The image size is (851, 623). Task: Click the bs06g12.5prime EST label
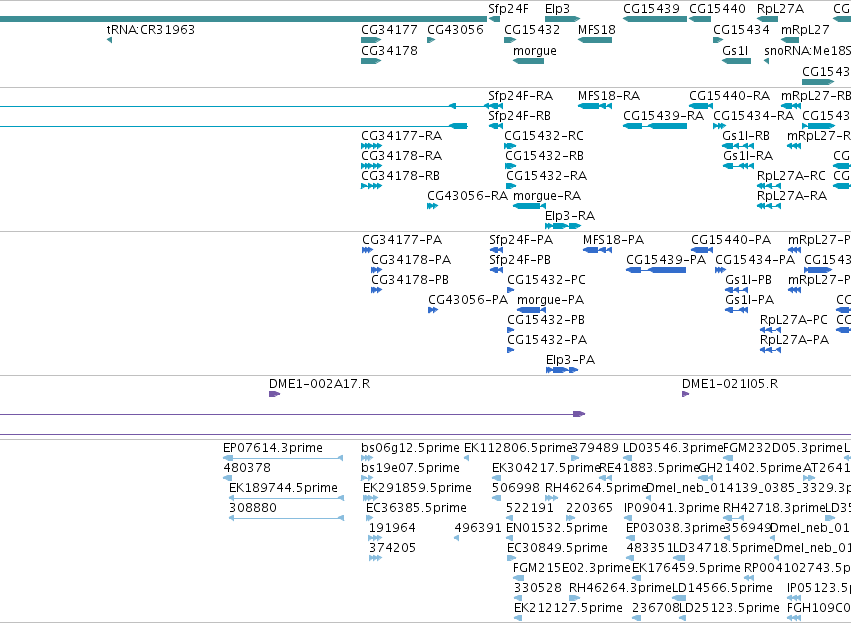point(410,448)
